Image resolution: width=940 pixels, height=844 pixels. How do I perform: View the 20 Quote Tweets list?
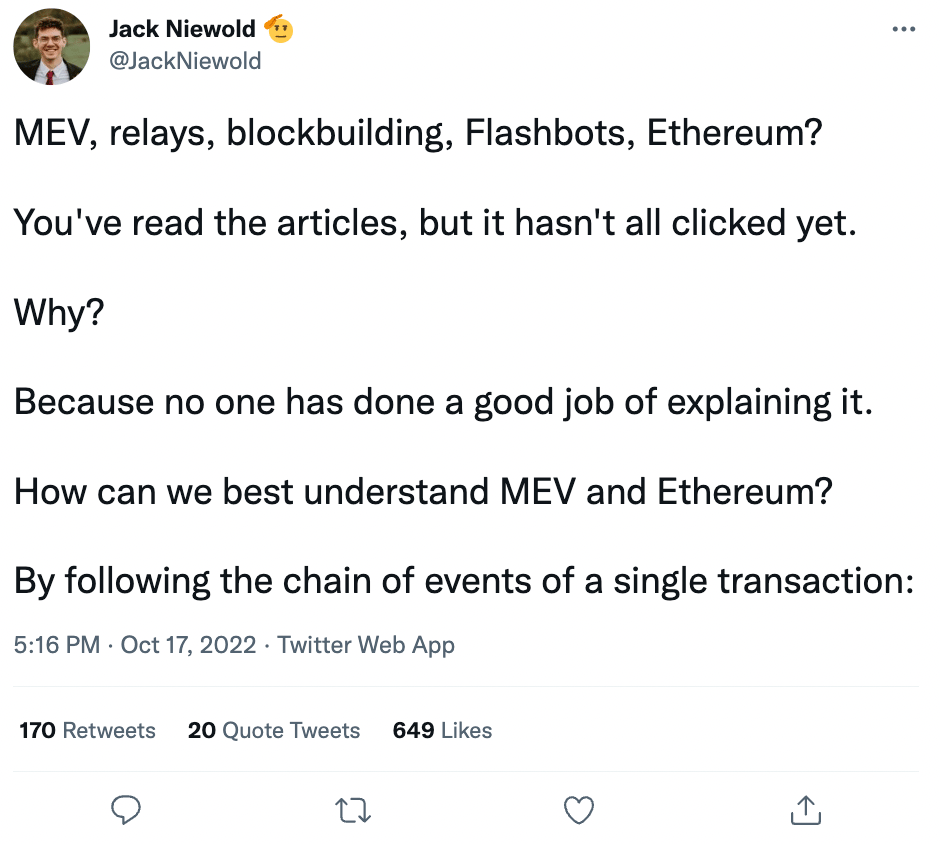point(274,730)
